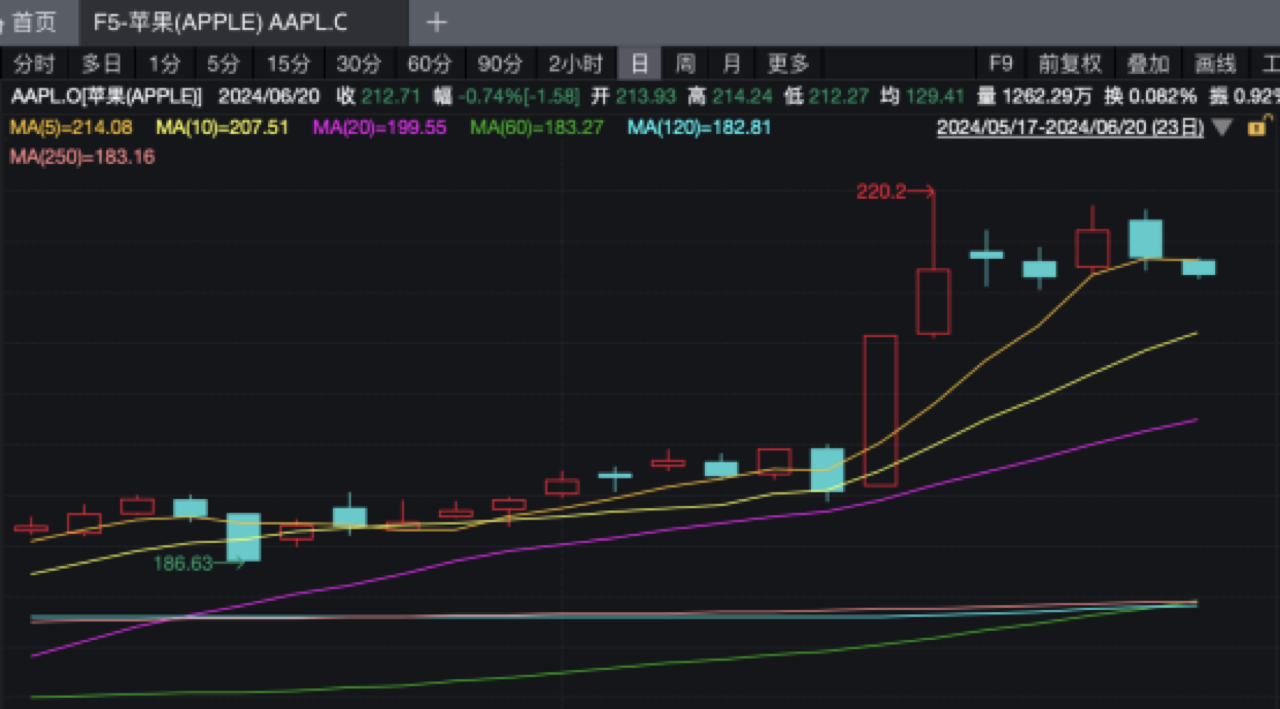This screenshot has height=709, width=1280.
Task: Click the MA(5)=214.08 indicator label
Action: (70, 128)
